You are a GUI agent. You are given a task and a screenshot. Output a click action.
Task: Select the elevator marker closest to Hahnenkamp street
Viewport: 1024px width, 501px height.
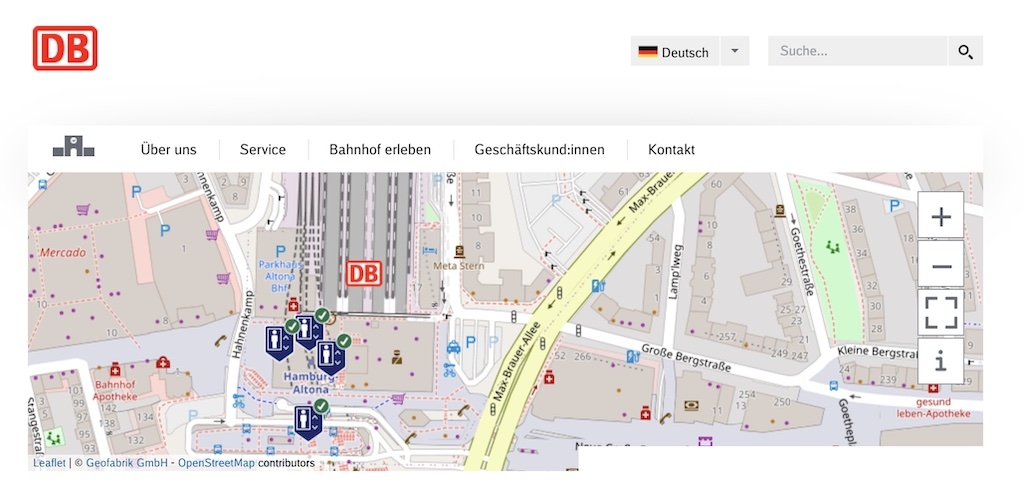click(x=278, y=342)
